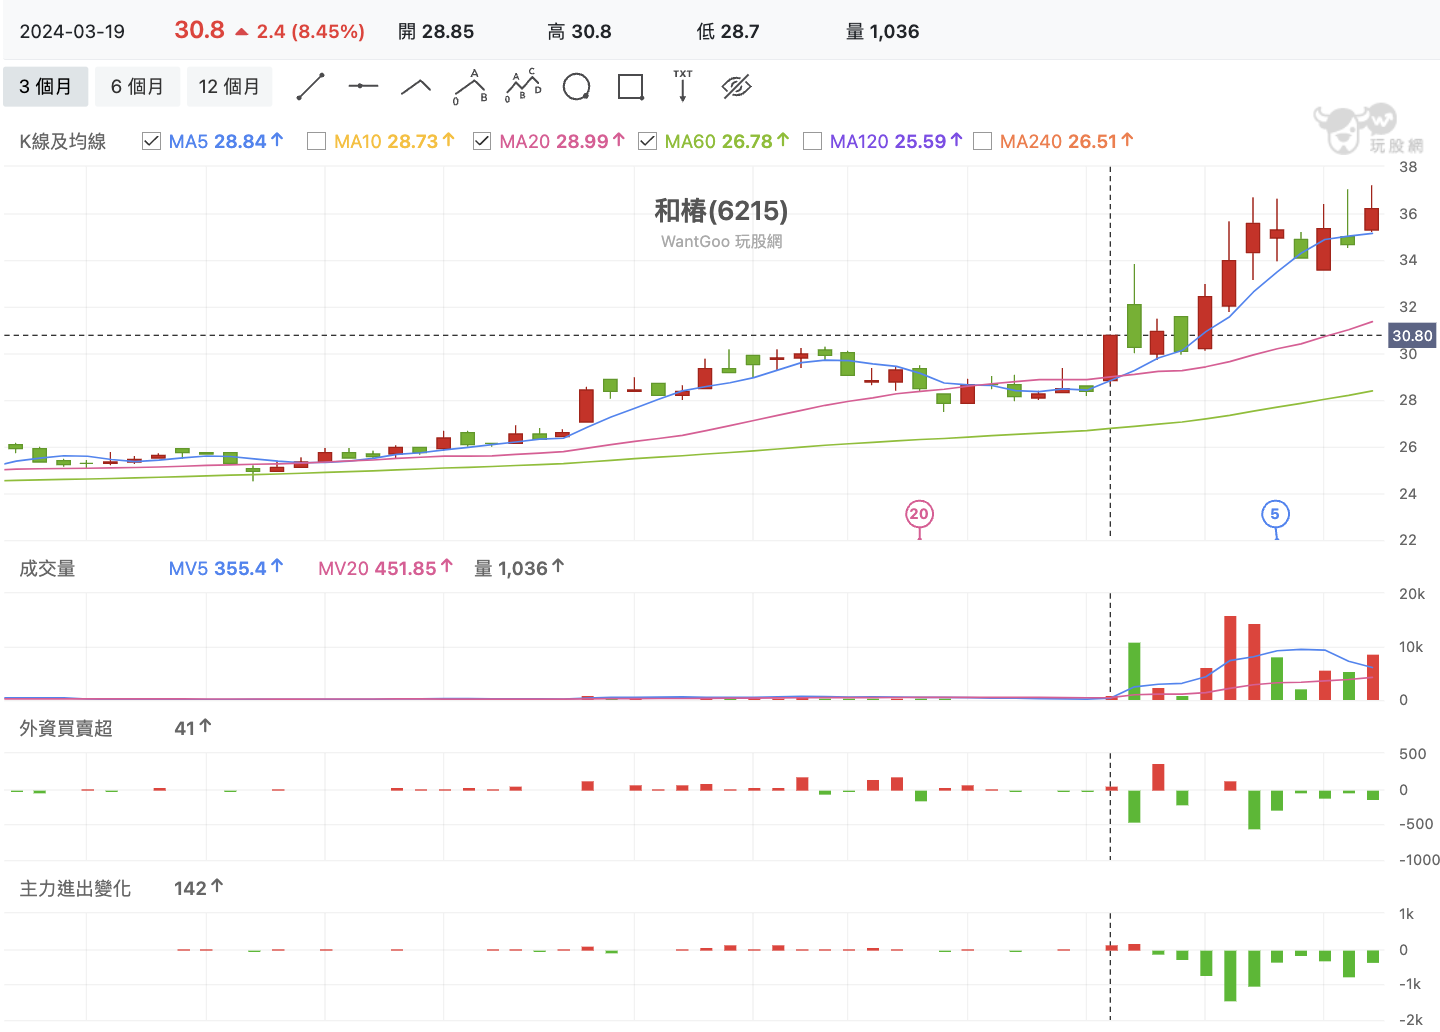
Task: Click the 低 28.7 low price text
Action: (728, 31)
